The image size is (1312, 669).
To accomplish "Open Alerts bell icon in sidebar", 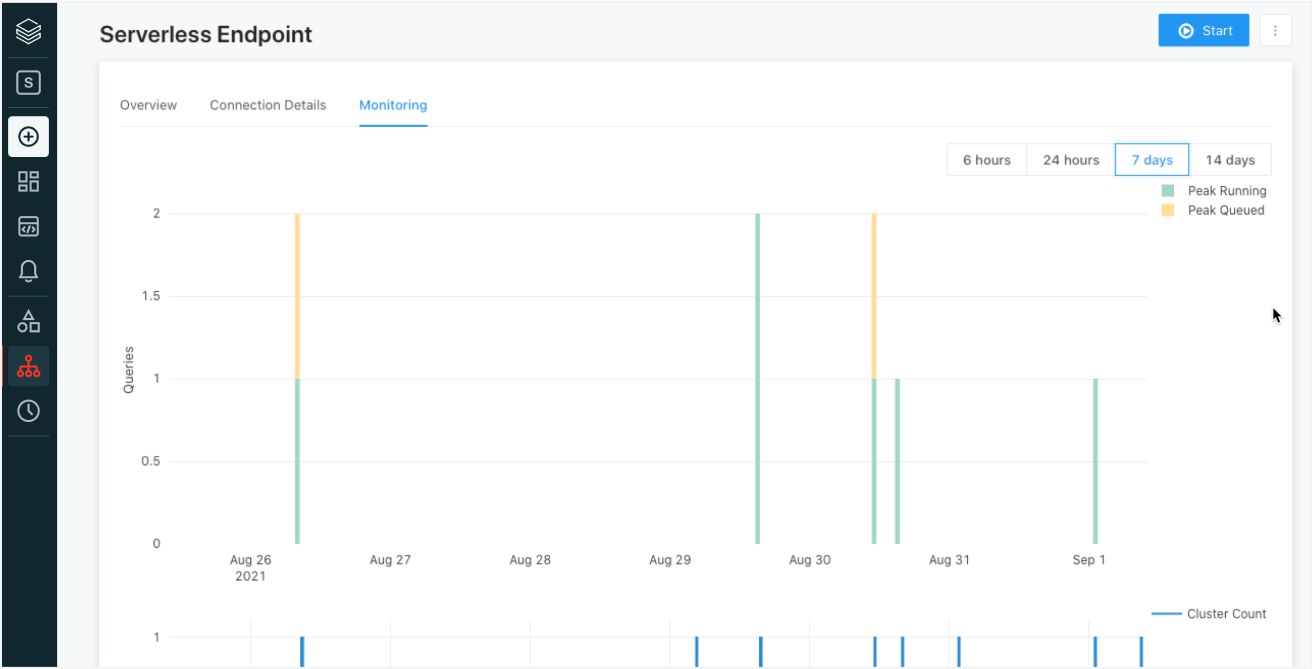I will tap(28, 270).
